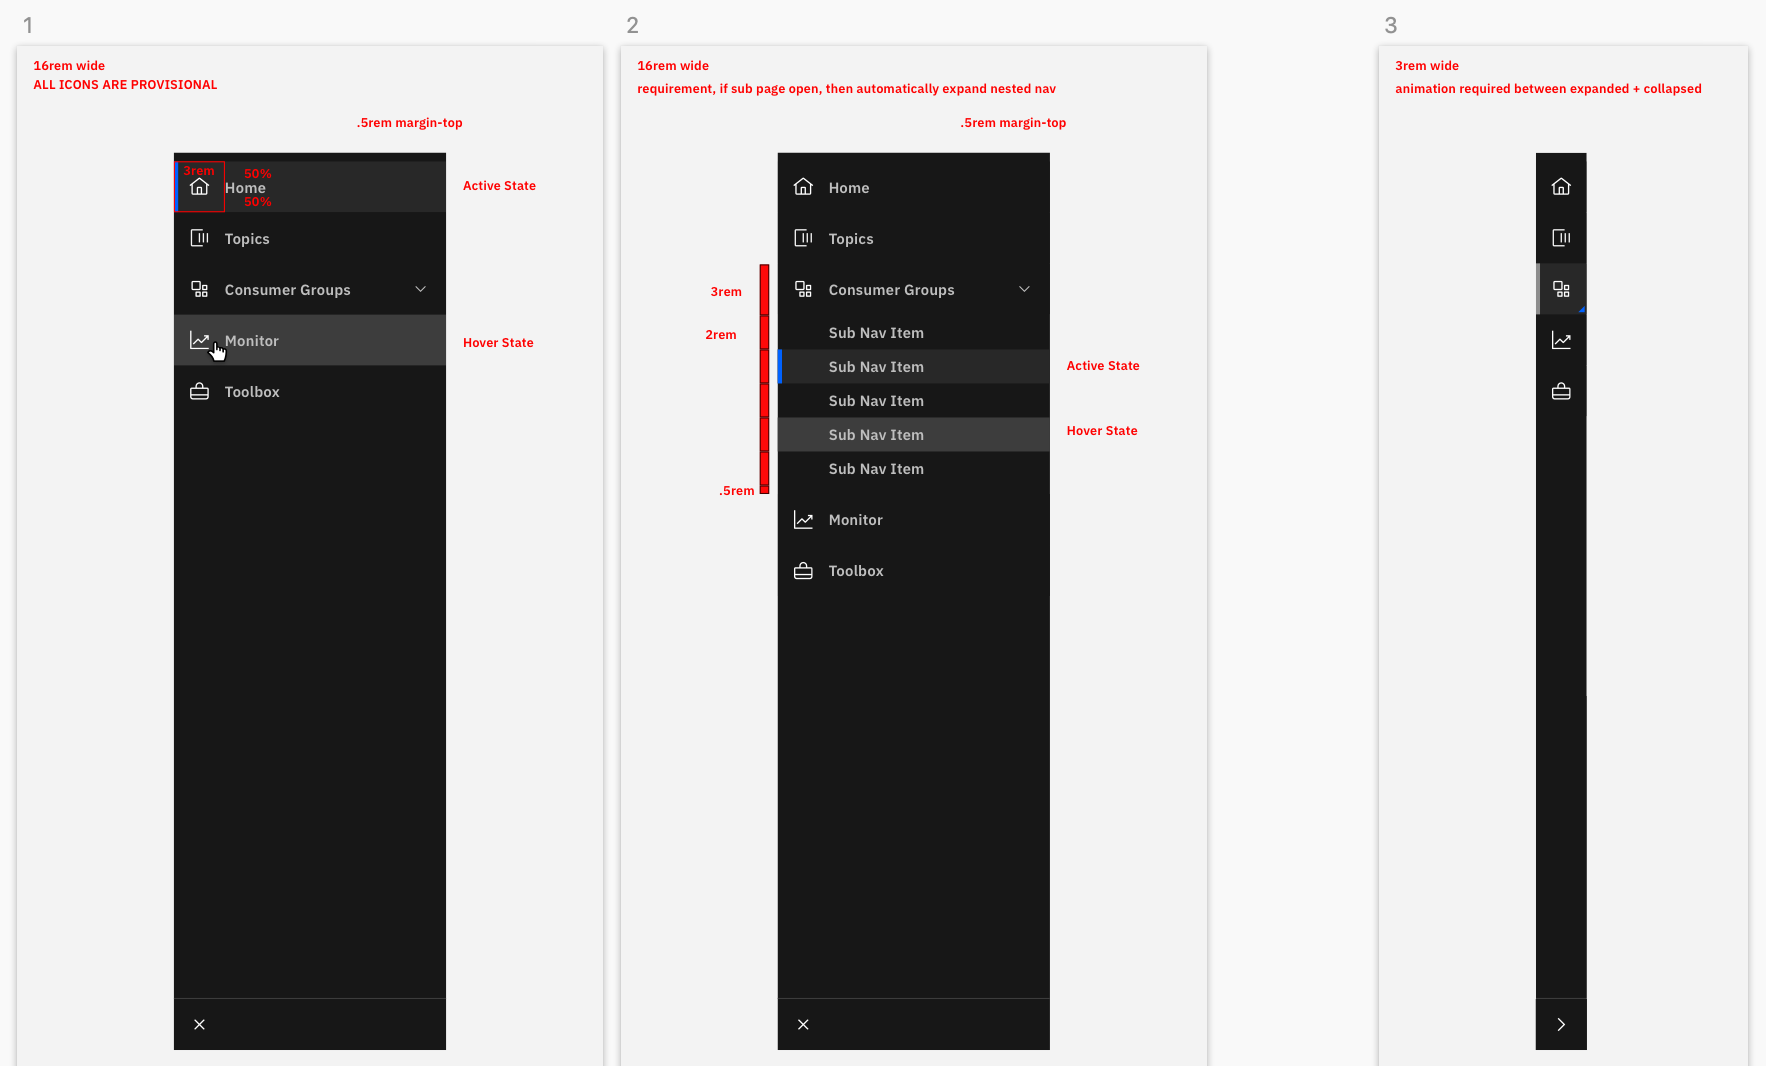
Task: Select the Home icon in the collapsed rail
Action: point(1561,186)
